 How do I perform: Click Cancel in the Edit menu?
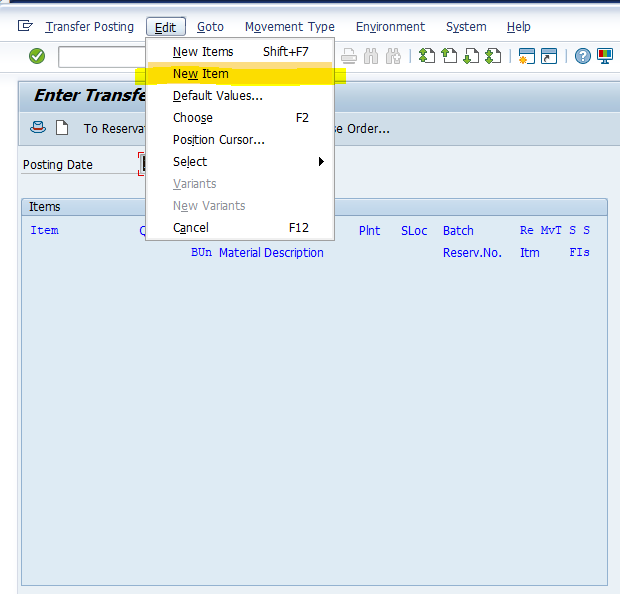click(240, 228)
